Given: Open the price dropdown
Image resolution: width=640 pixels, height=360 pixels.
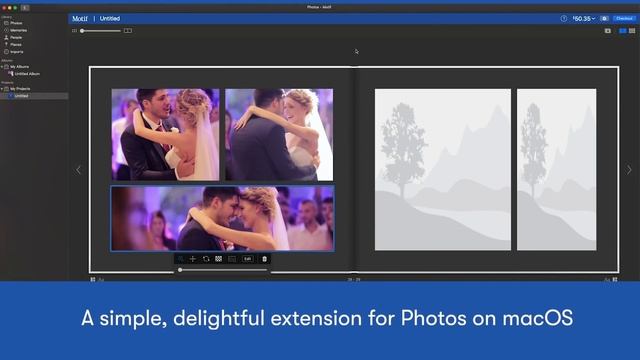Looking at the screenshot, I should (584, 18).
